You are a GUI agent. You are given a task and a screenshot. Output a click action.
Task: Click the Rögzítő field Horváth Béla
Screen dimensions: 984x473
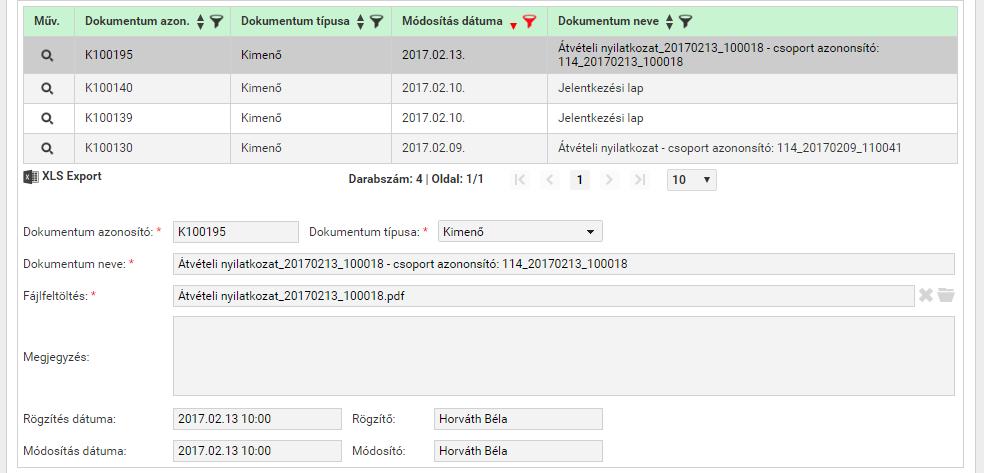(x=518, y=418)
